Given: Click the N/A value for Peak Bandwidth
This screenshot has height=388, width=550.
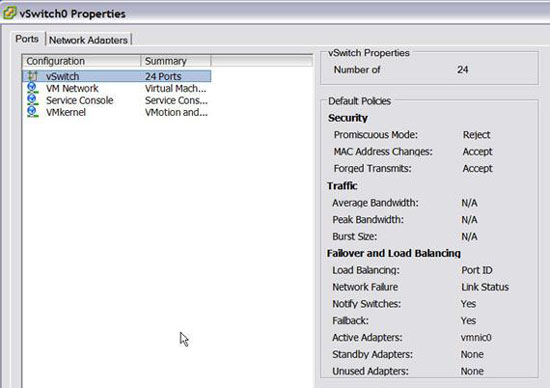Looking at the screenshot, I should [469, 220].
